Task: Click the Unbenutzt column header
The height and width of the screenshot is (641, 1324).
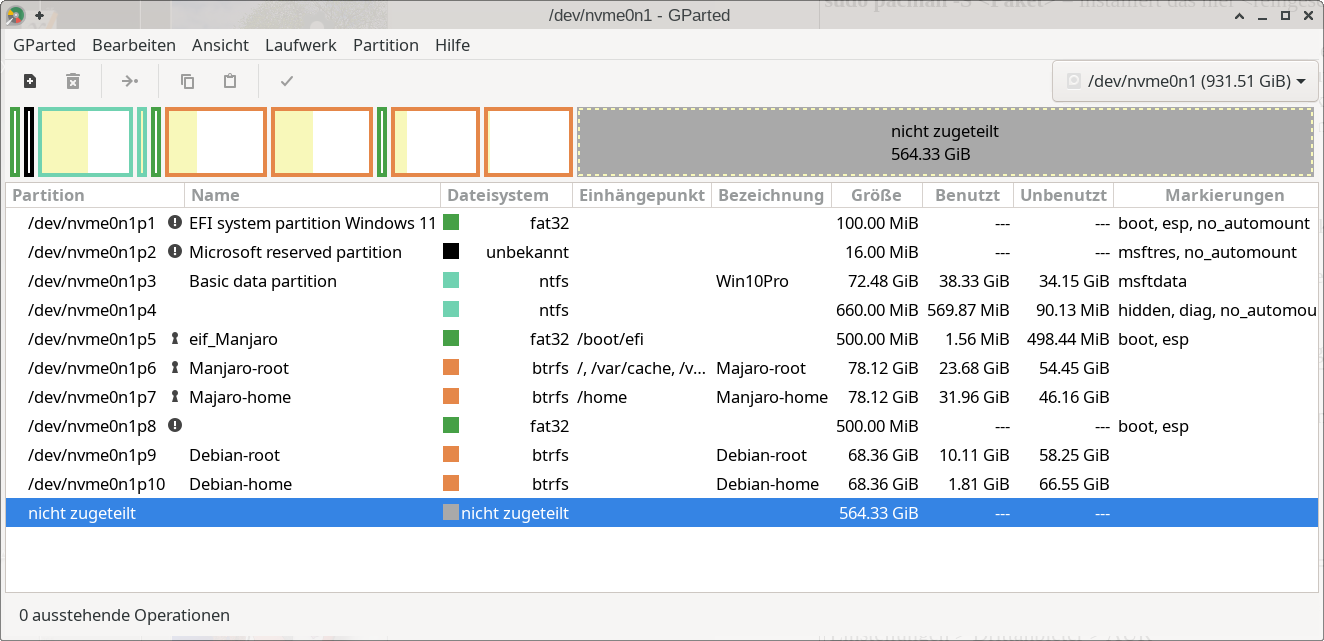Action: tap(1064, 195)
